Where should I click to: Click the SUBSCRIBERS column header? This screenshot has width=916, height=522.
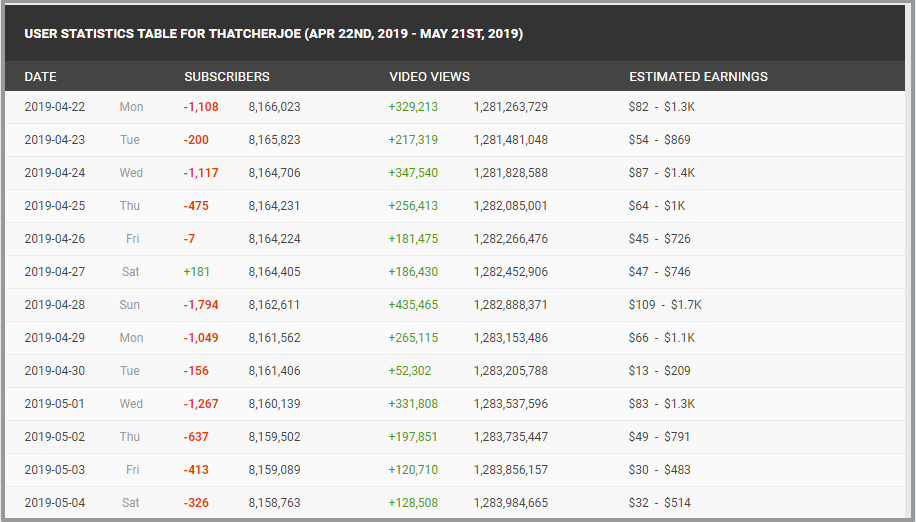[x=227, y=76]
